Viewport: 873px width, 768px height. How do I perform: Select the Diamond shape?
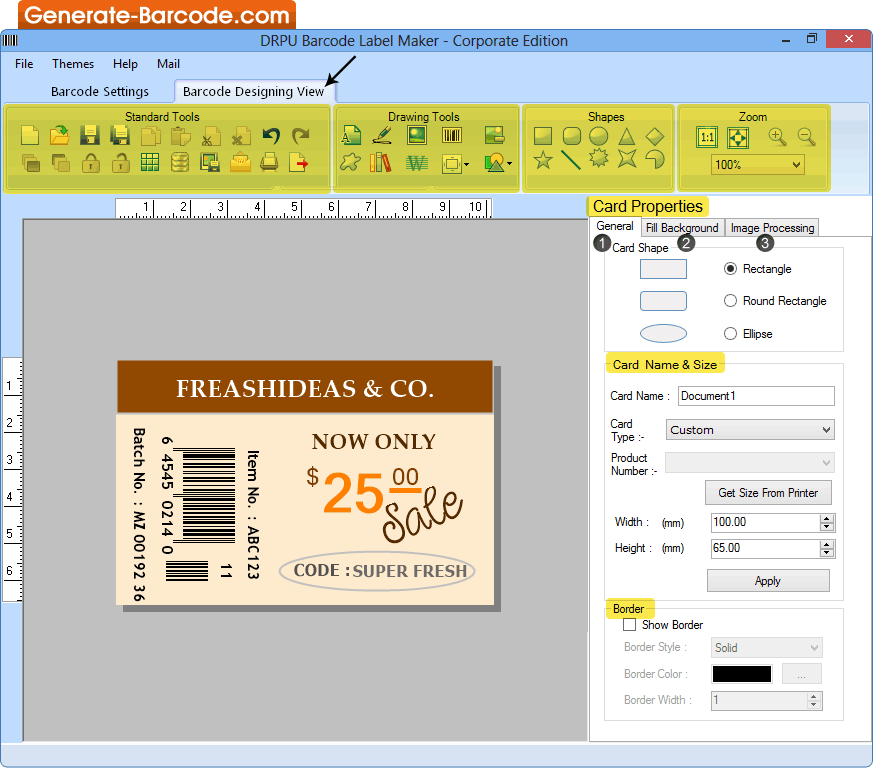655,136
